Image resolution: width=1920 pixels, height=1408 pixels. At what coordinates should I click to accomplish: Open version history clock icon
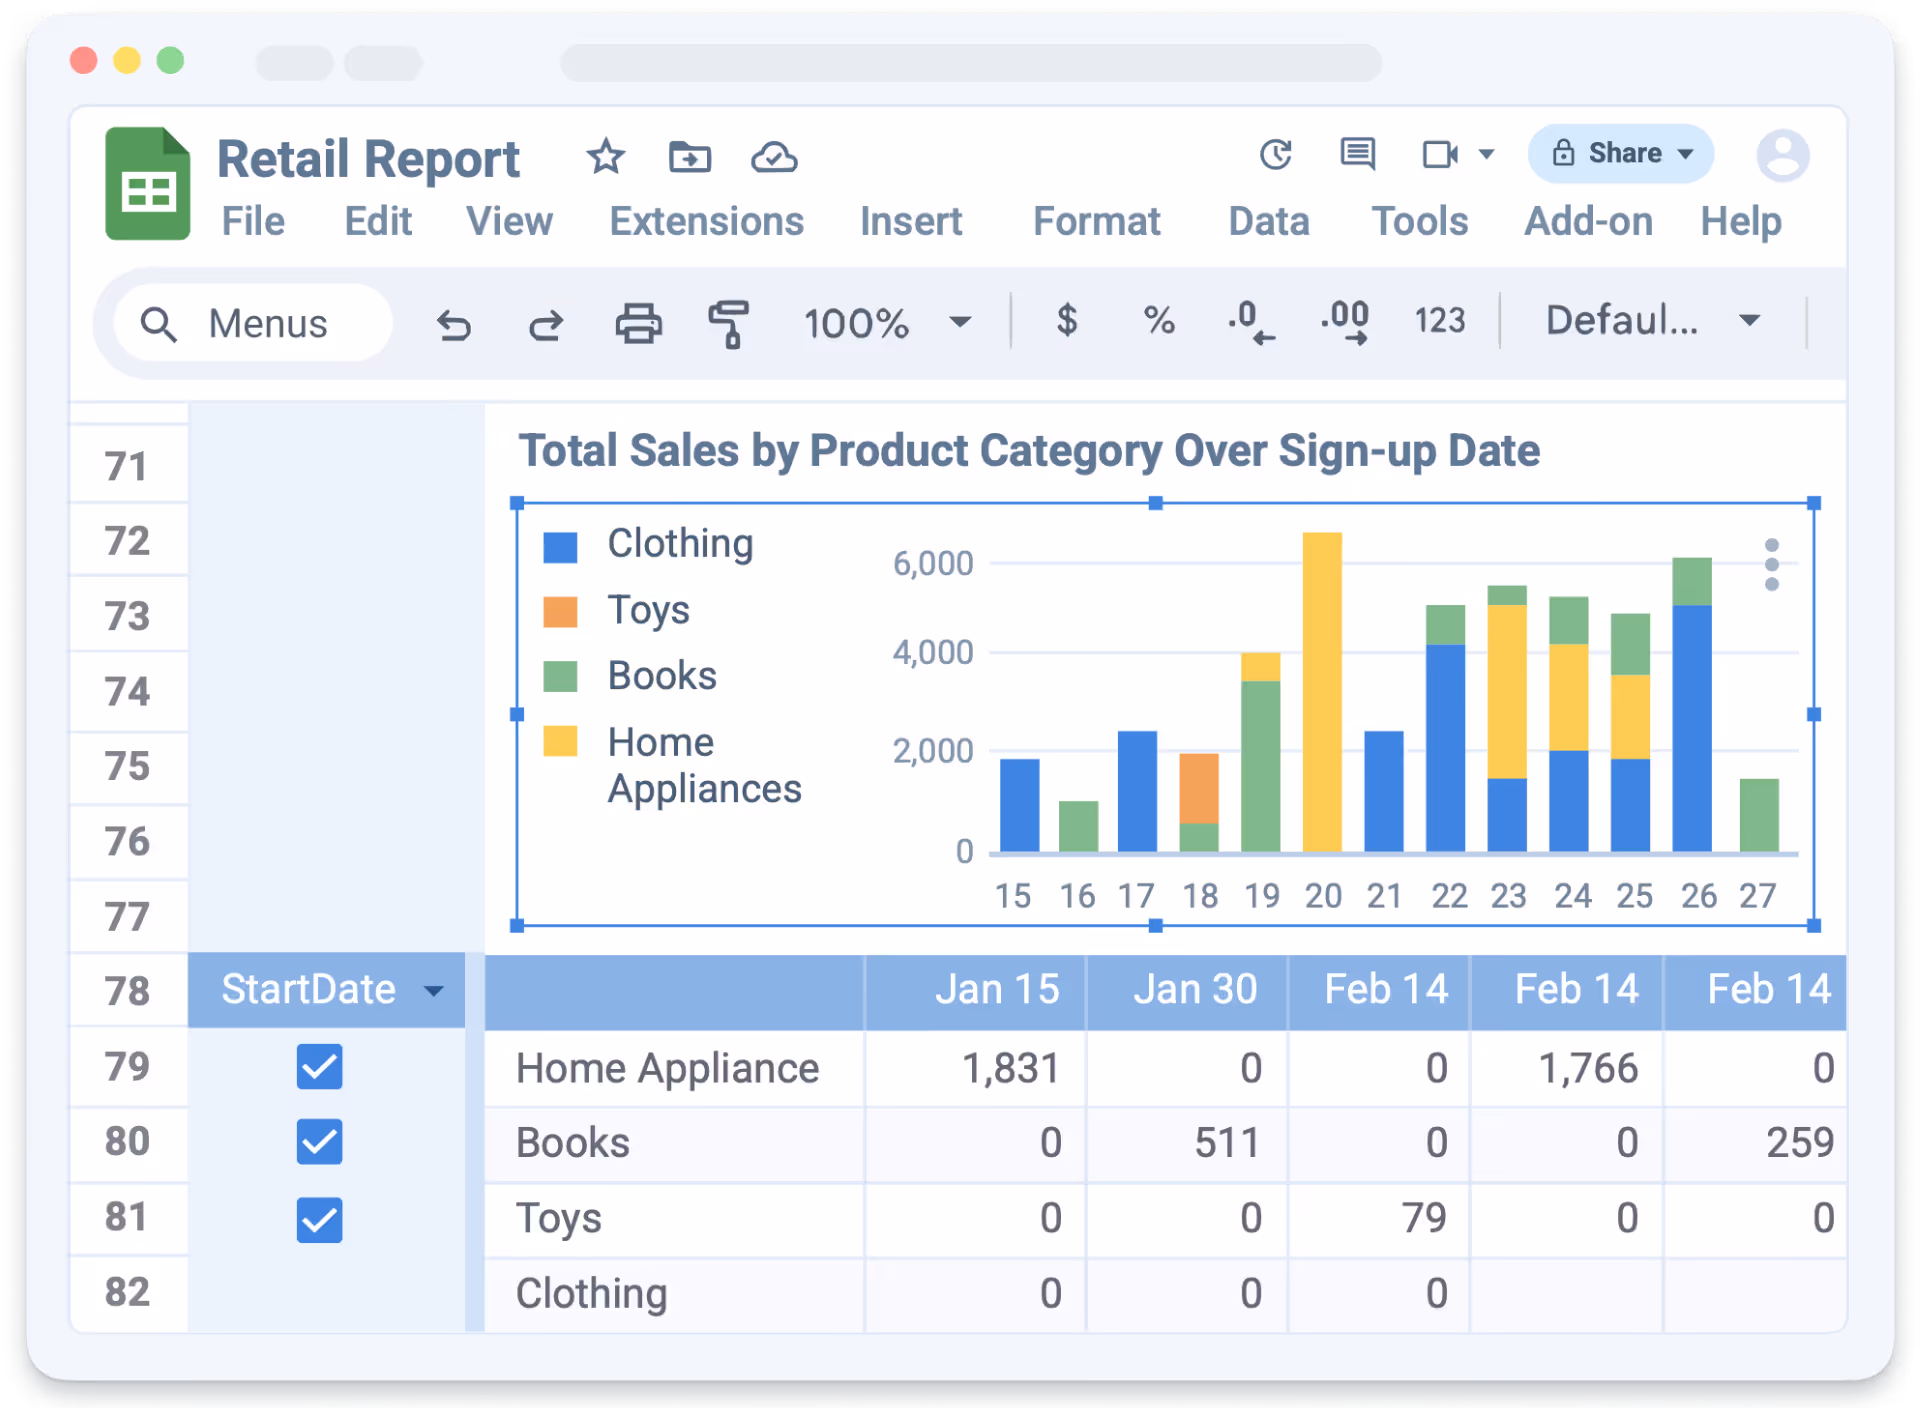(x=1276, y=154)
